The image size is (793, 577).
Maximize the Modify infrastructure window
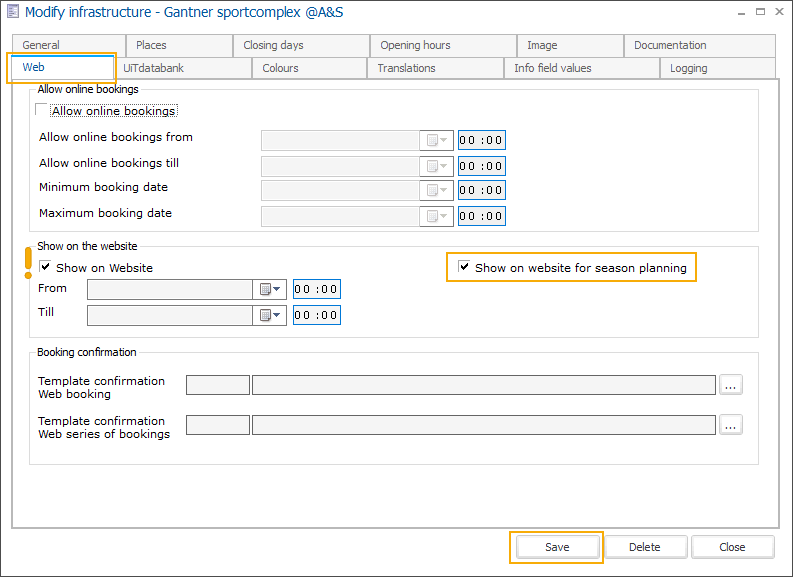click(x=760, y=12)
